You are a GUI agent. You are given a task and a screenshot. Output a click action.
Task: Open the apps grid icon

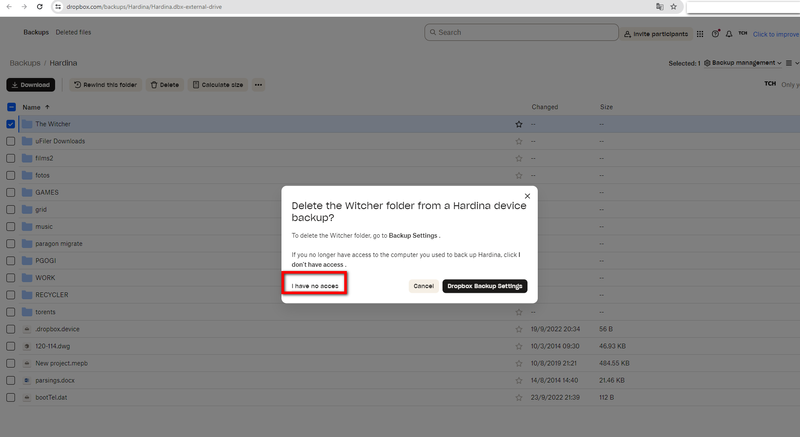pos(700,34)
